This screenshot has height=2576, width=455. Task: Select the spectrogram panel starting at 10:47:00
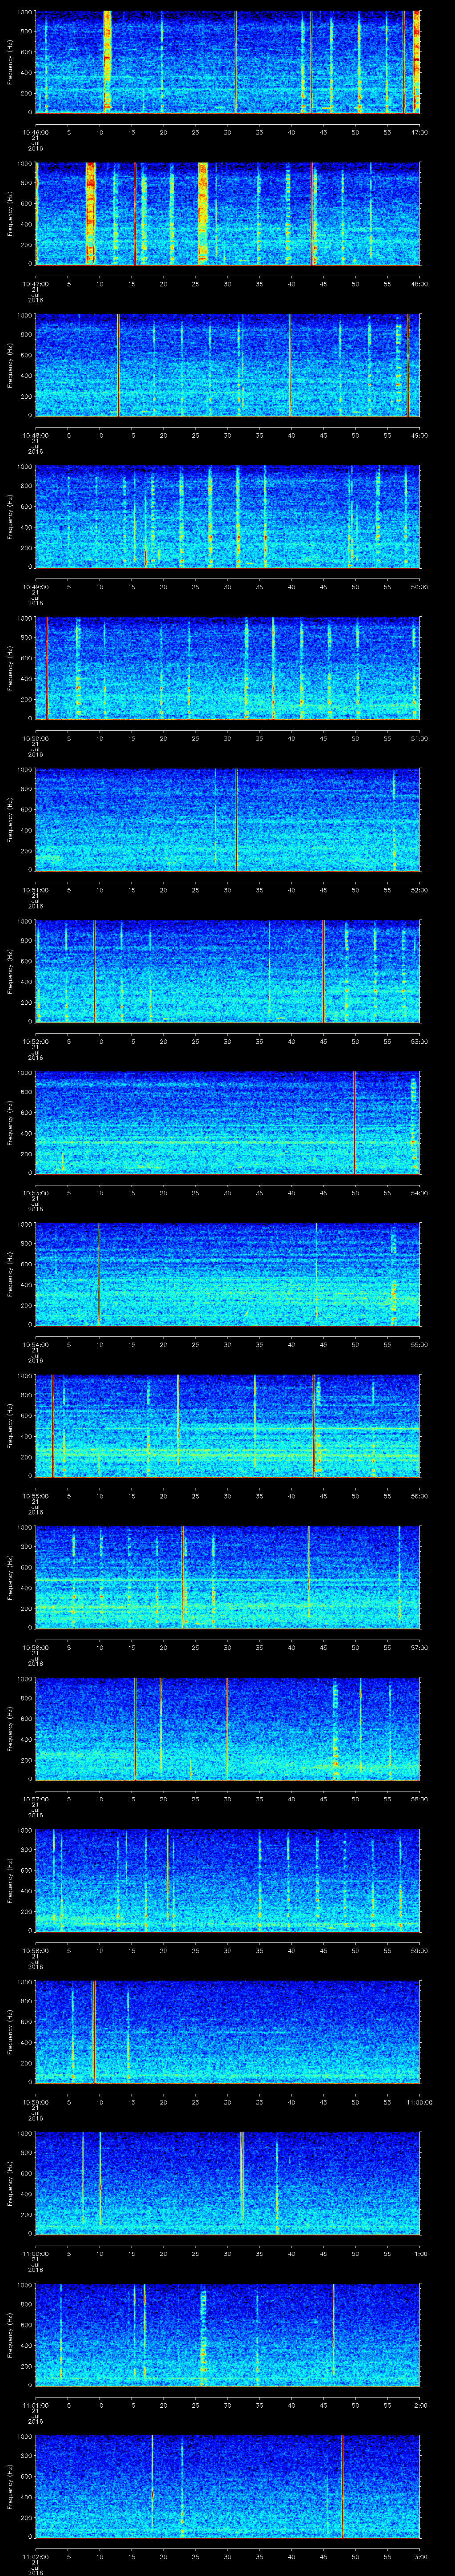click(227, 213)
